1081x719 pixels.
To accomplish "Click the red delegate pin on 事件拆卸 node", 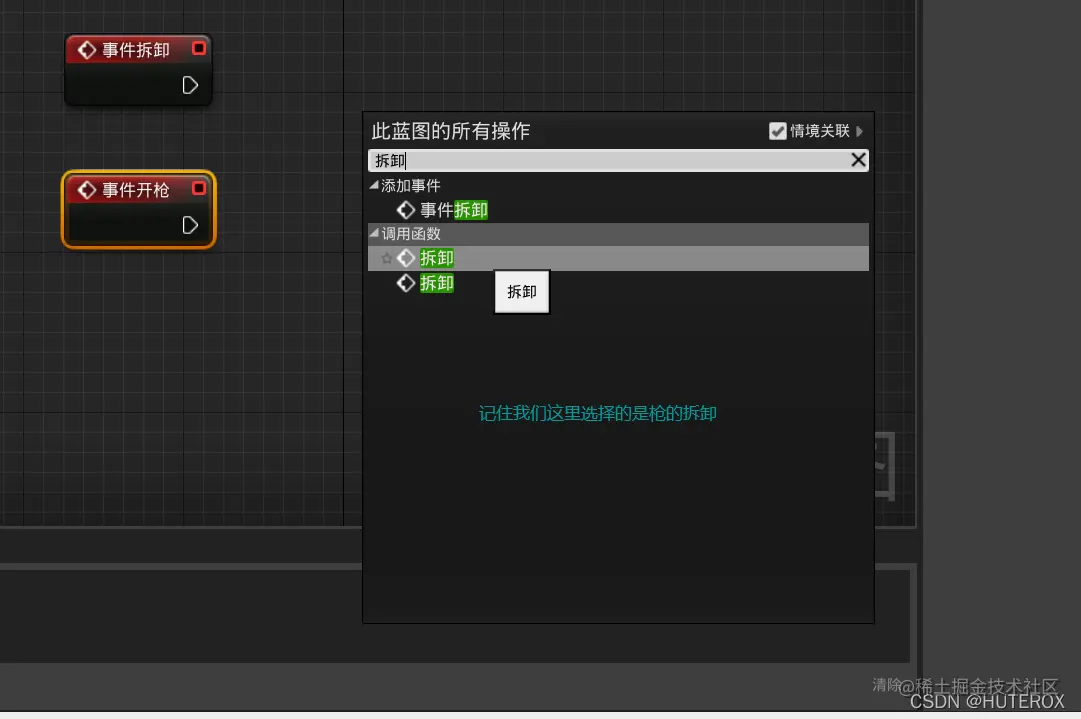I will (x=199, y=48).
